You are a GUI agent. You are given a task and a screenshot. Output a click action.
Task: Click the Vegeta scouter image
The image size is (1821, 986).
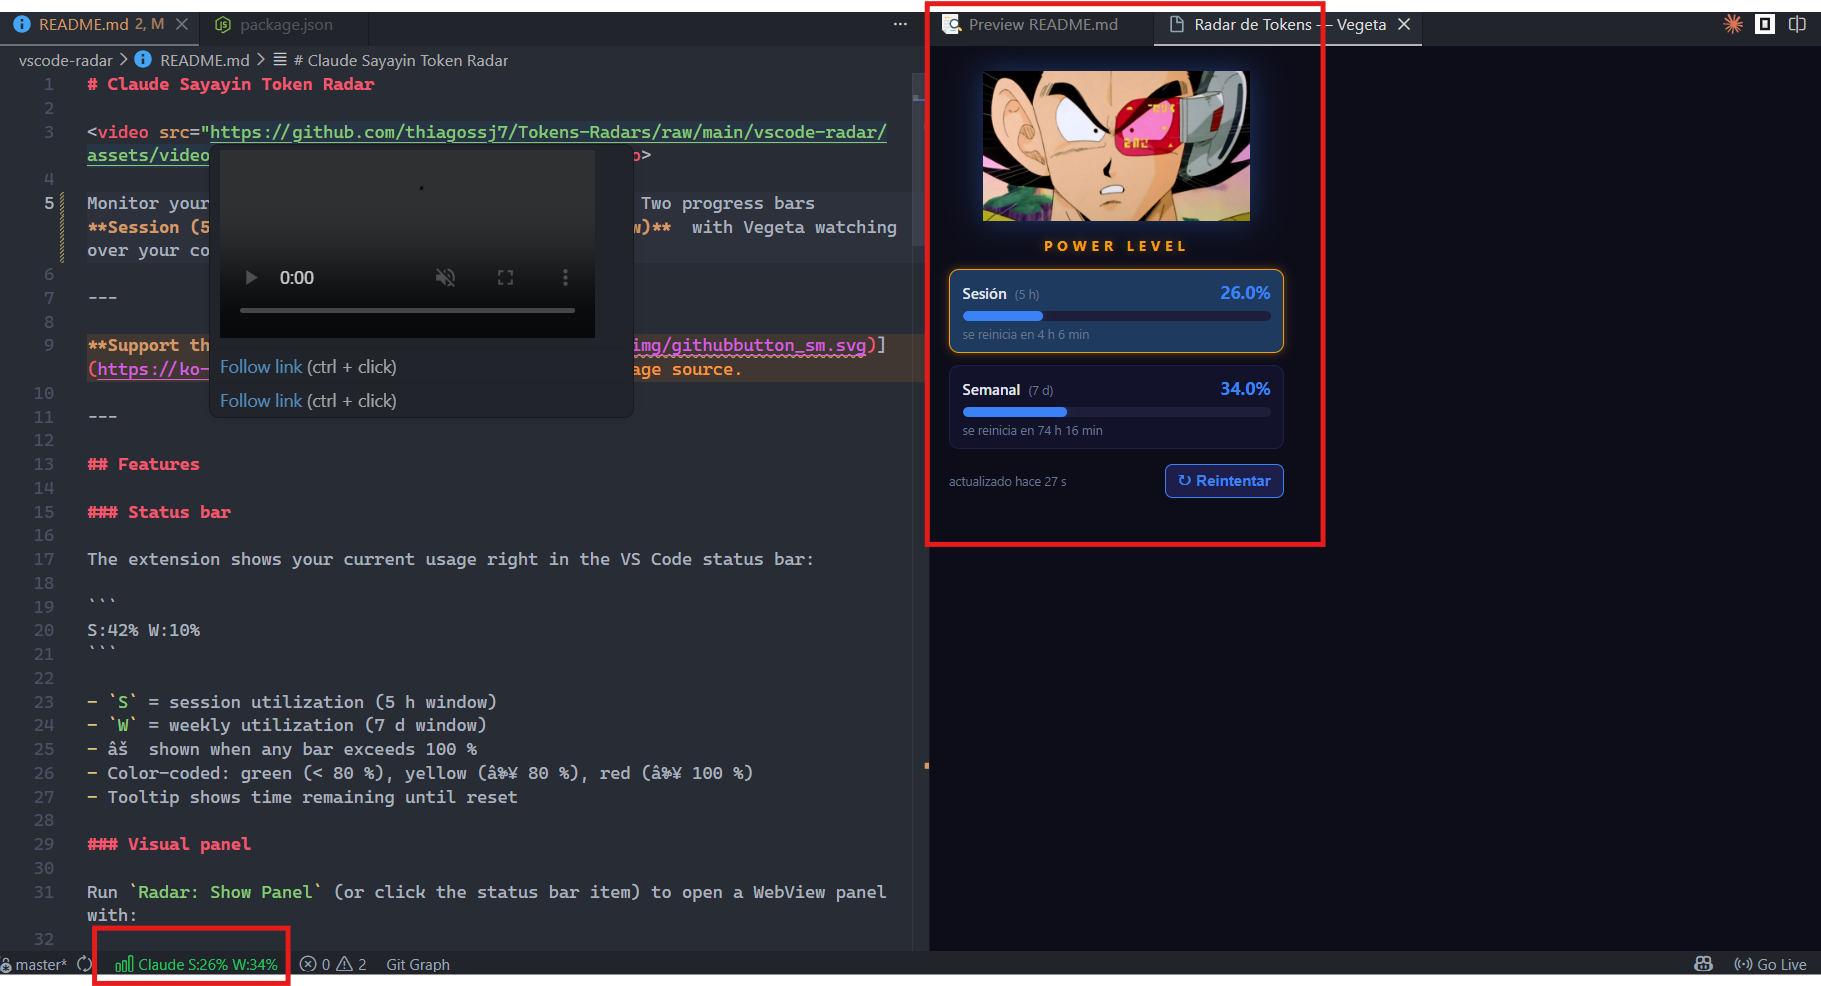pyautogui.click(x=1116, y=146)
